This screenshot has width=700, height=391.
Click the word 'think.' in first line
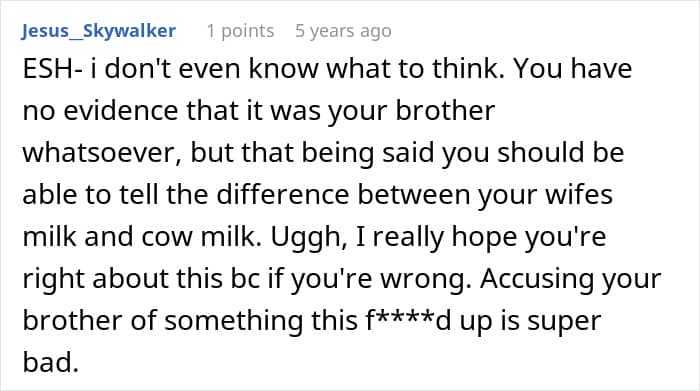(468, 69)
